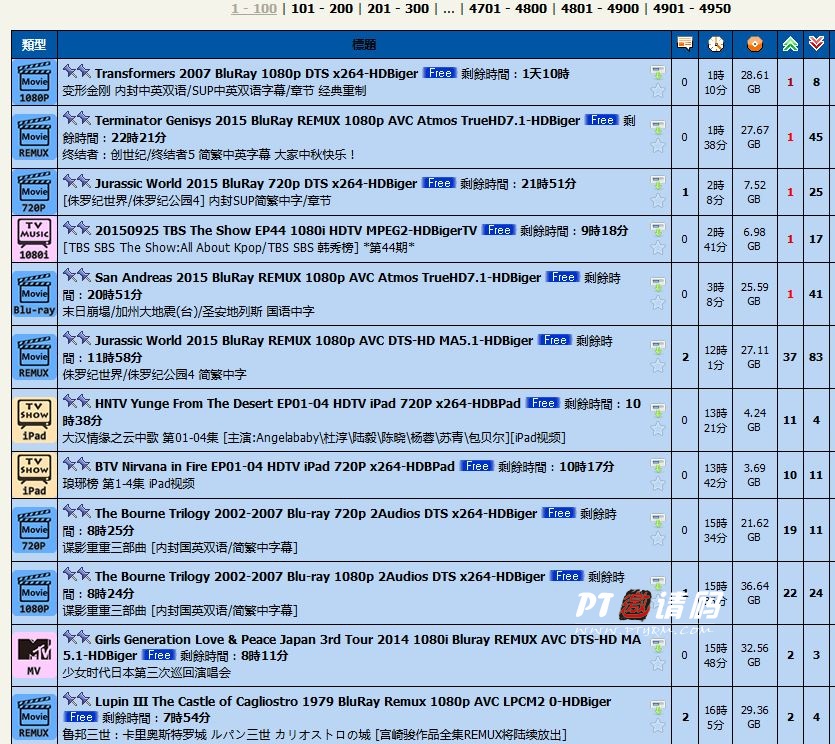The image size is (835, 744).
Task: Open Movie 720P category icon for Jurassic World
Action: (34, 192)
